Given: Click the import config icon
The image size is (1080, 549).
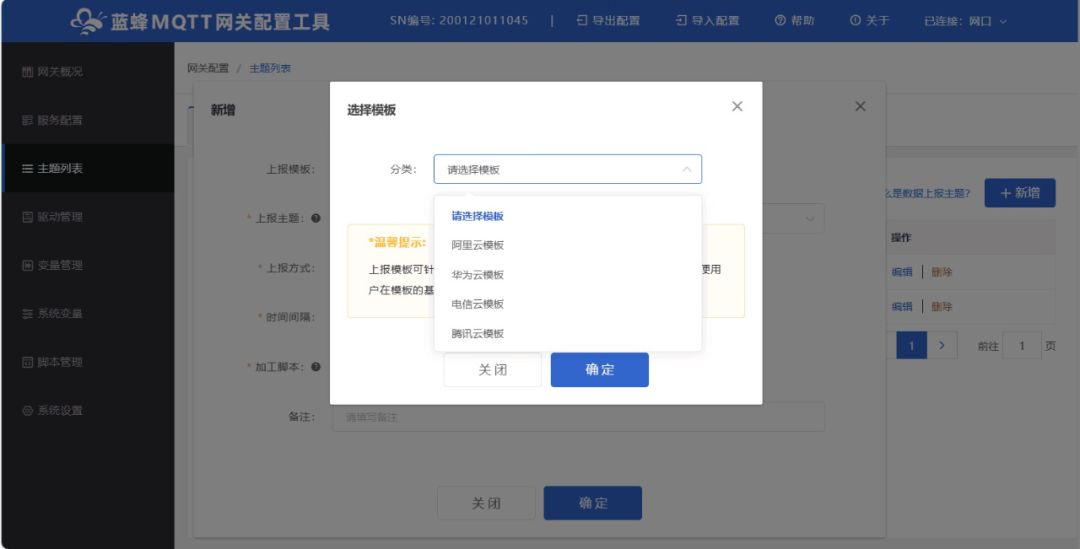Looking at the screenshot, I should coord(681,21).
